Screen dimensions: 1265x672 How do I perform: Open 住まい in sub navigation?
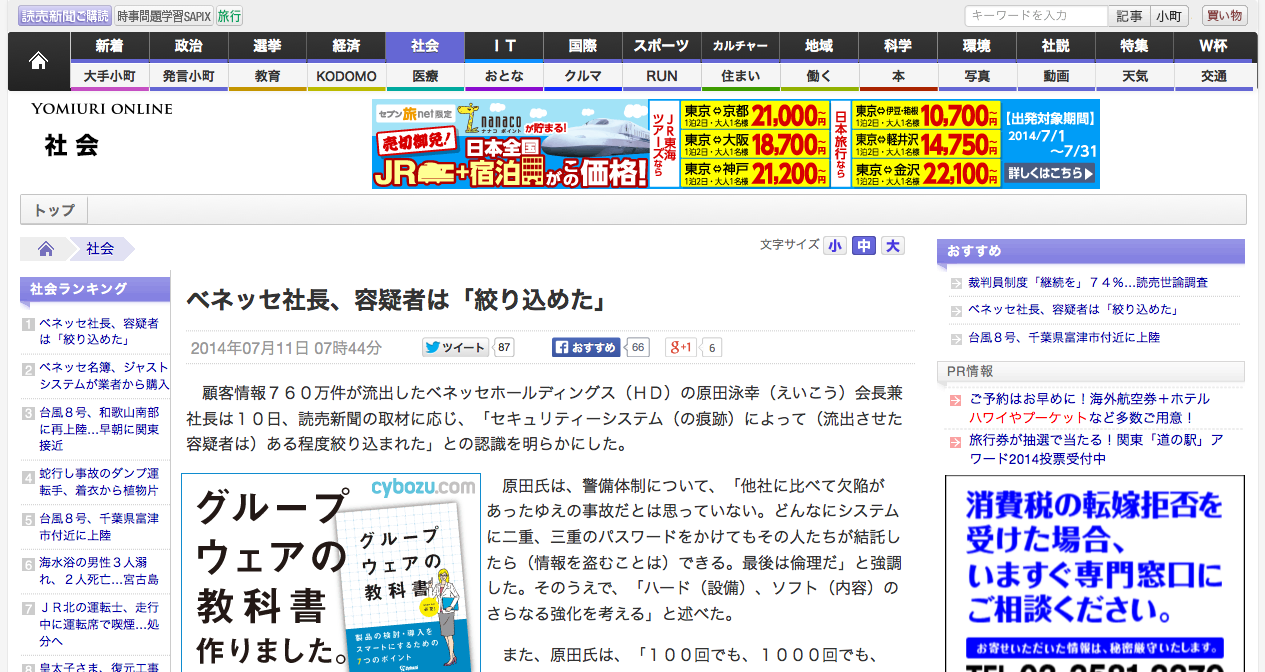pyautogui.click(x=740, y=76)
